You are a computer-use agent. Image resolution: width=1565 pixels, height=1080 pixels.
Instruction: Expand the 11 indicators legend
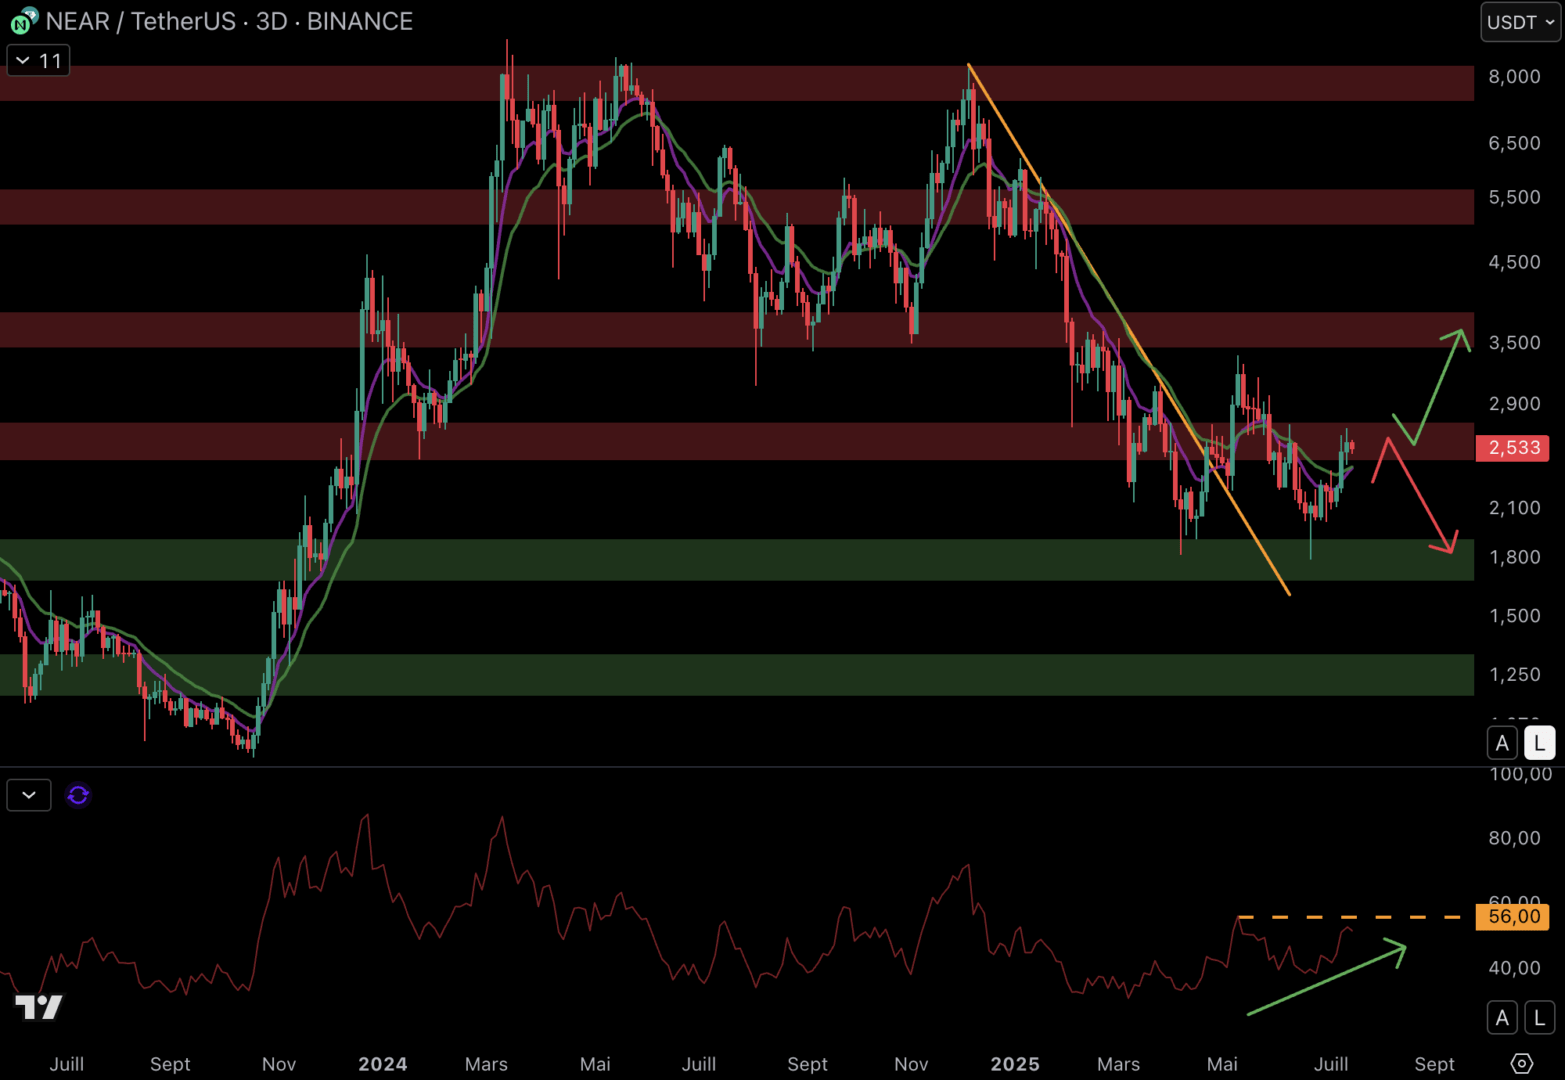[x=39, y=61]
